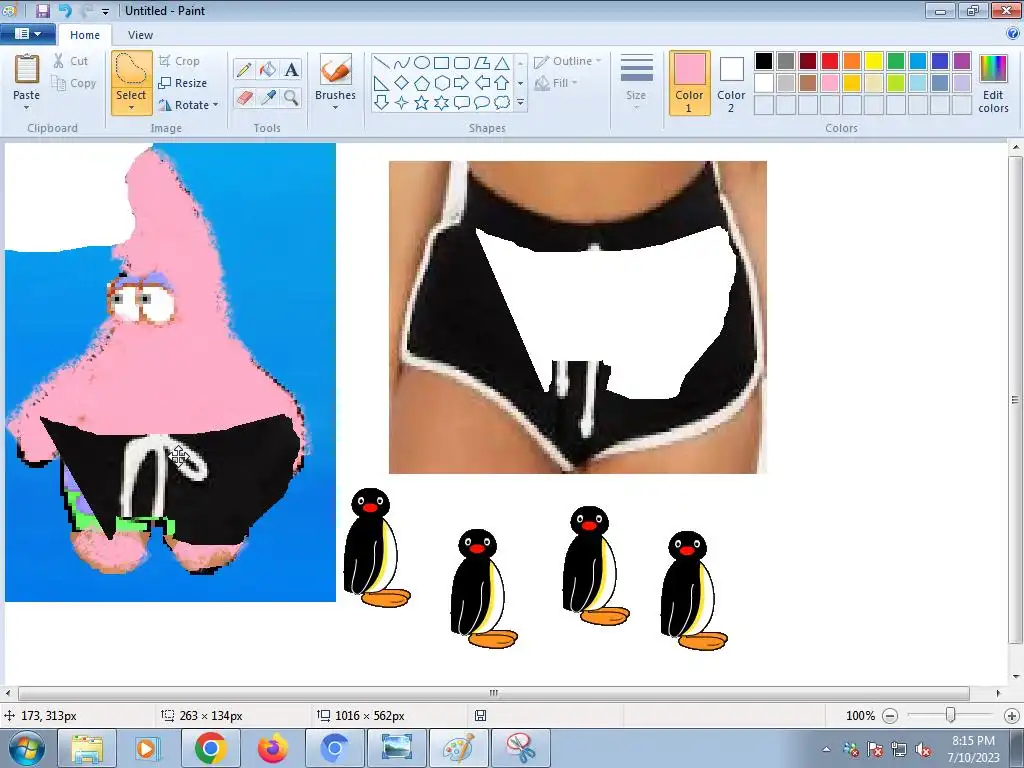This screenshot has width=1024, height=768.
Task: Choose the Oval shape
Action: click(x=422, y=63)
